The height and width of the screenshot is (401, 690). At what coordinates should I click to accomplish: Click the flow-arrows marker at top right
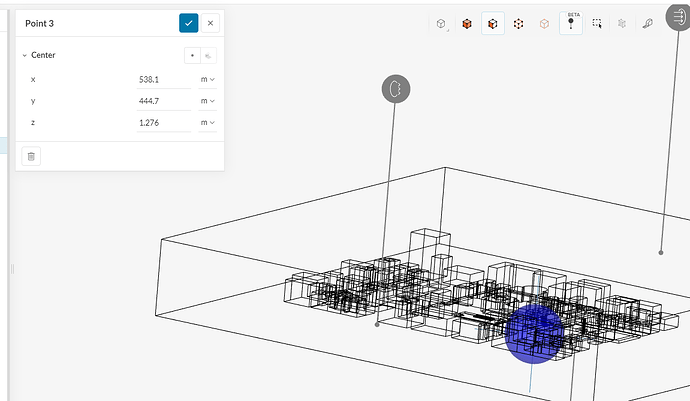(679, 17)
